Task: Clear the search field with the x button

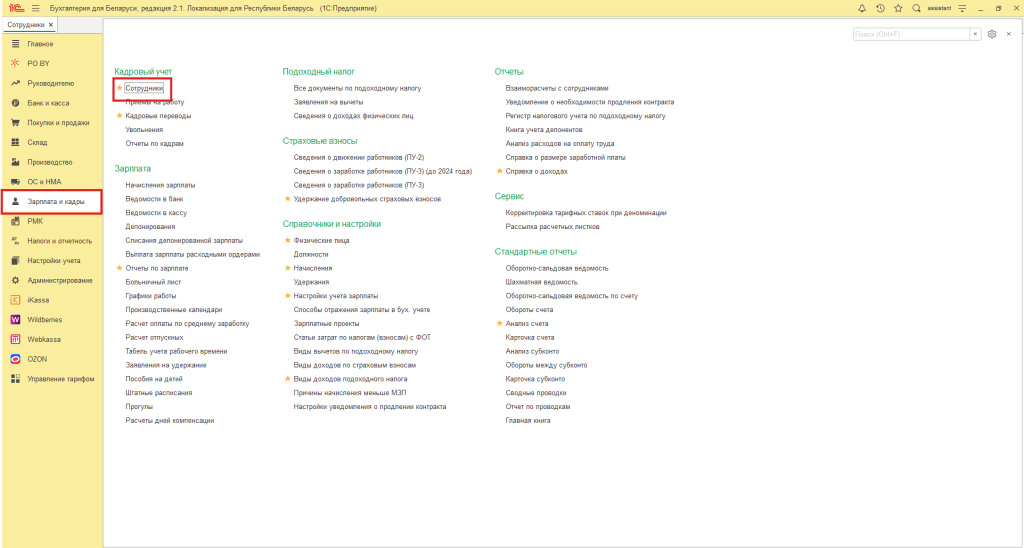Action: click(975, 34)
